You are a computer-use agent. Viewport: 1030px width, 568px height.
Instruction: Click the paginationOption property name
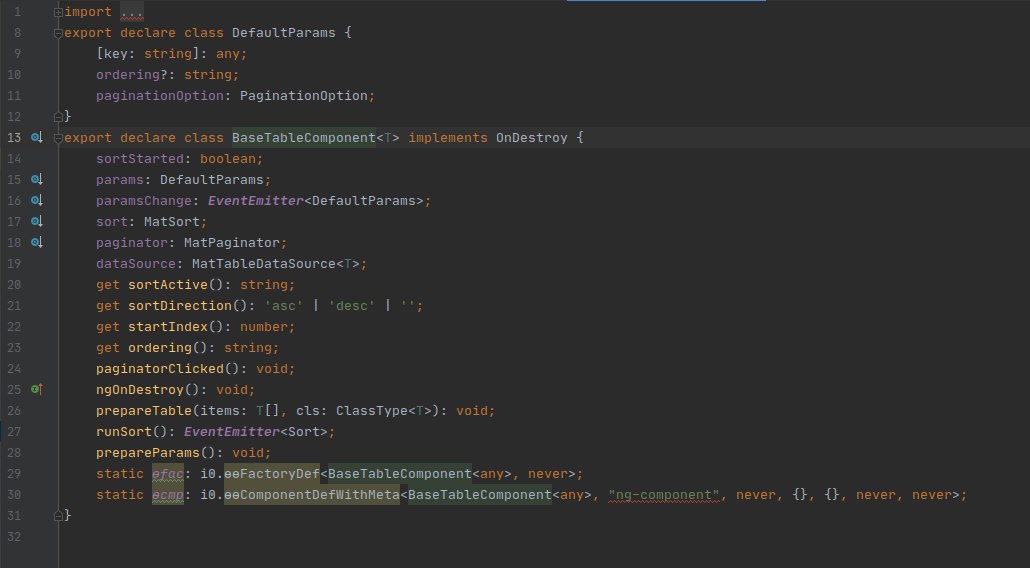160,96
